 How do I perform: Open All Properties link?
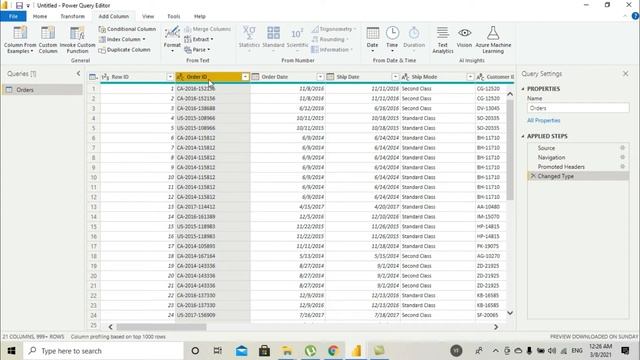(x=544, y=120)
